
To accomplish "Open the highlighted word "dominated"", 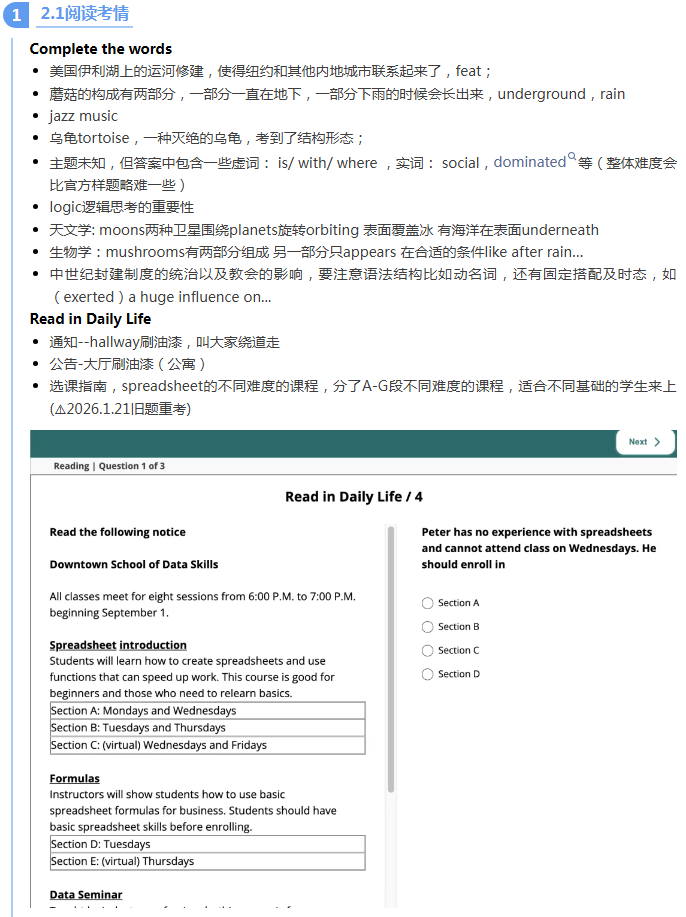I will coord(529,162).
